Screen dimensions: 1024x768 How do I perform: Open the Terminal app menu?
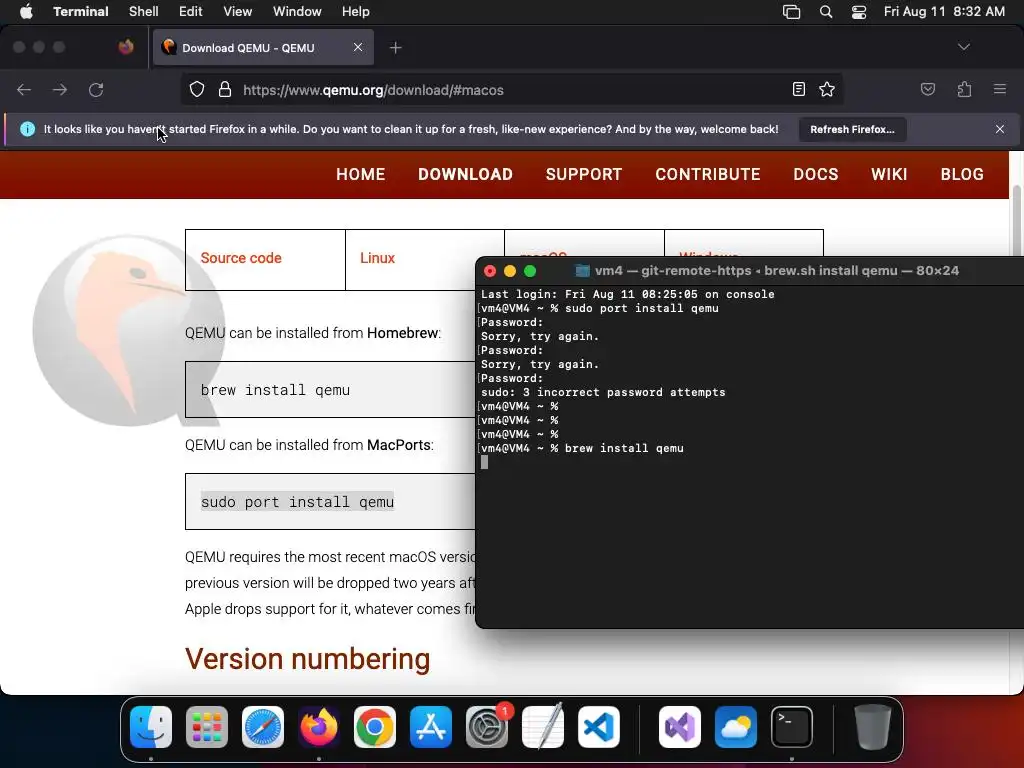80,11
